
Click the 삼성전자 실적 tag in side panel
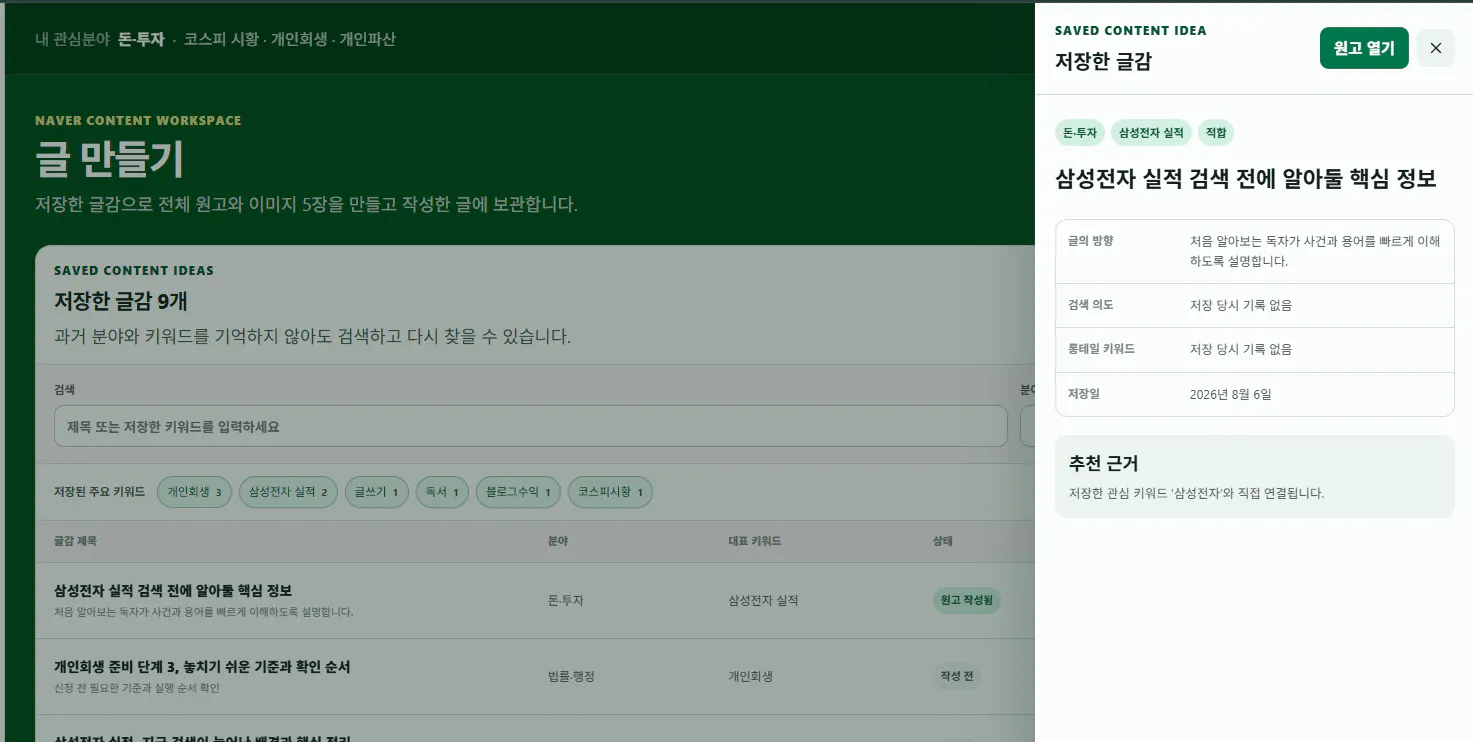point(1151,132)
